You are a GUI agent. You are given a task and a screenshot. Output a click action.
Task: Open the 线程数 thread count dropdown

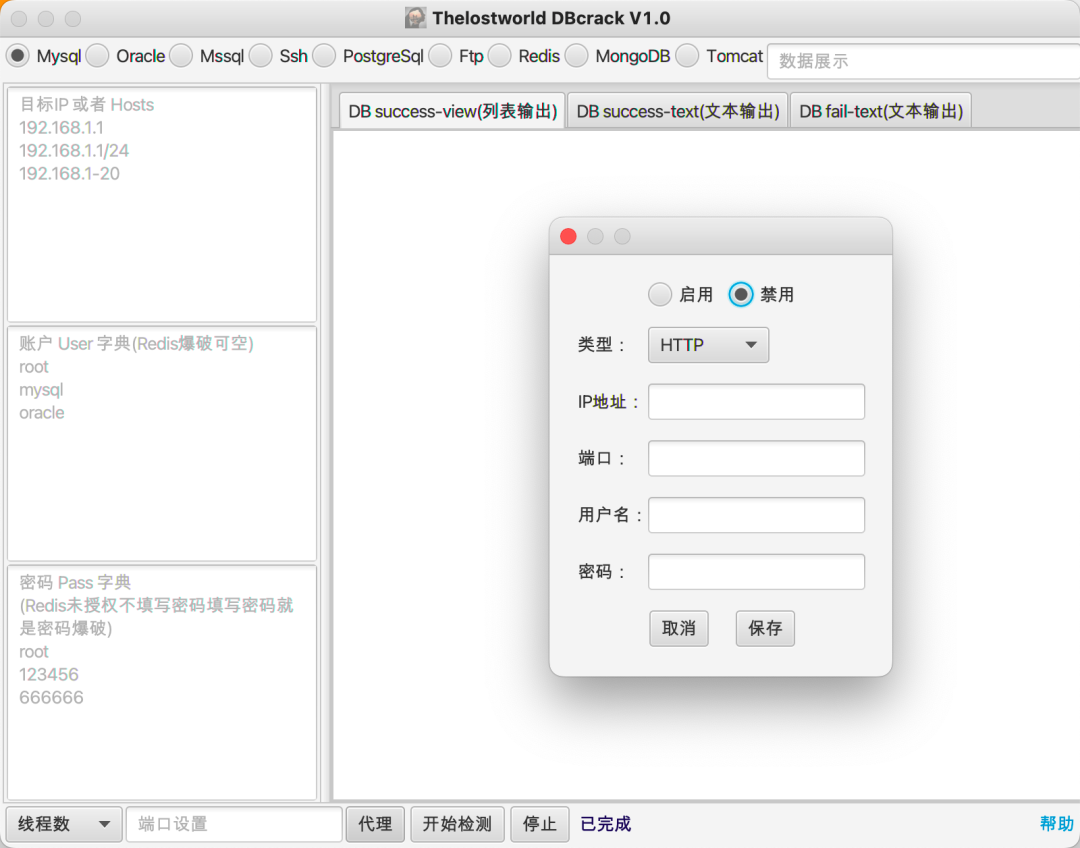tap(64, 824)
